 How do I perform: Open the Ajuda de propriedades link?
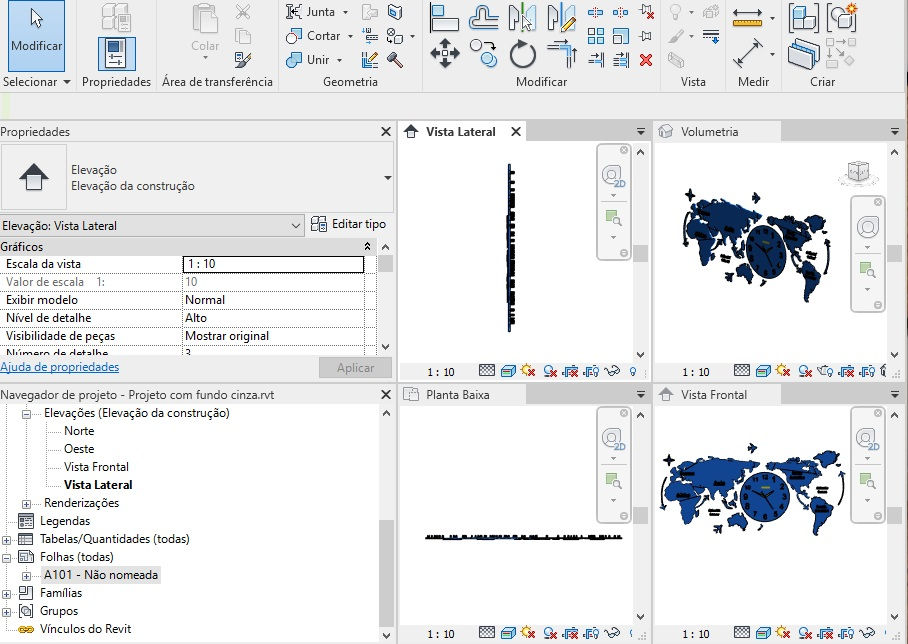pos(60,367)
